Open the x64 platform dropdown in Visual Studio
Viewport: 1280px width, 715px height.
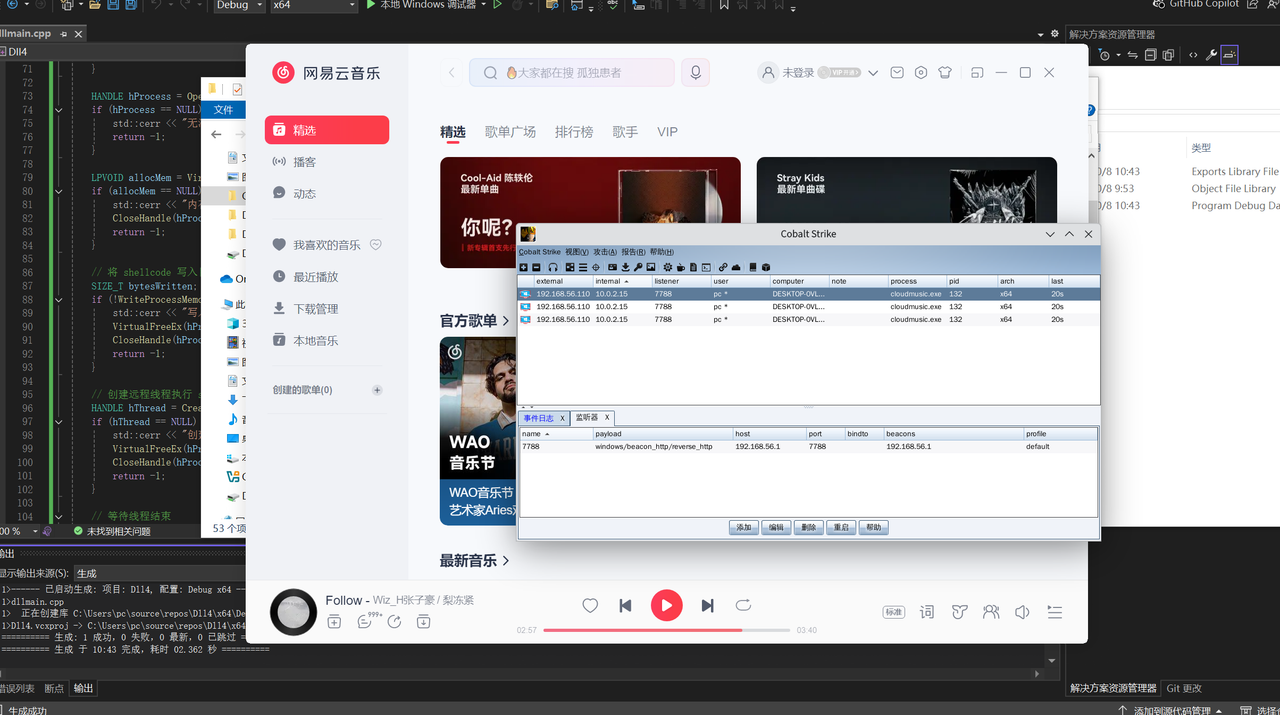314,5
